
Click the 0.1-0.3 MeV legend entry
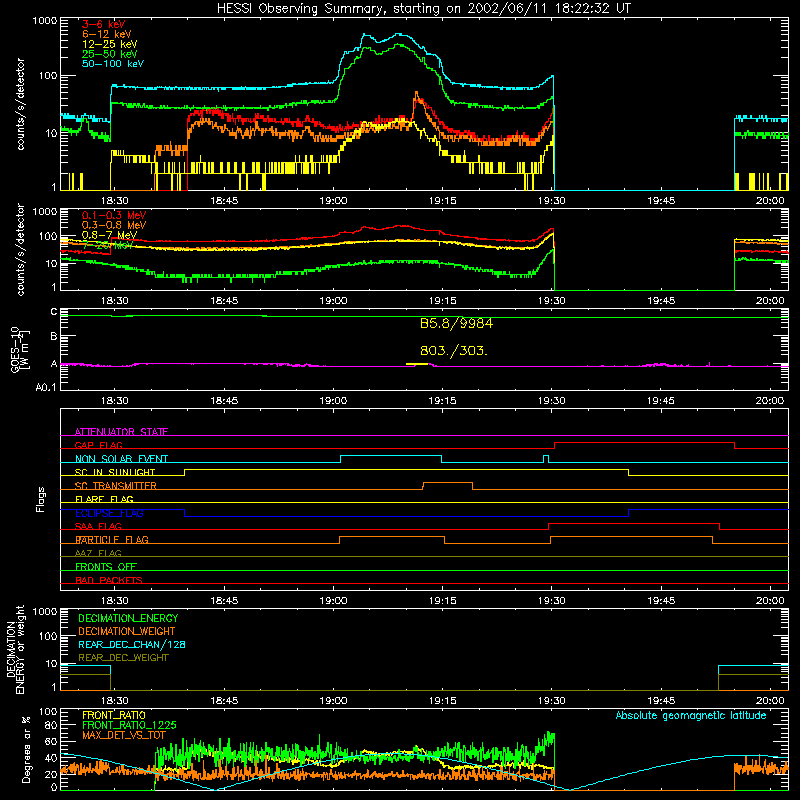pos(114,215)
